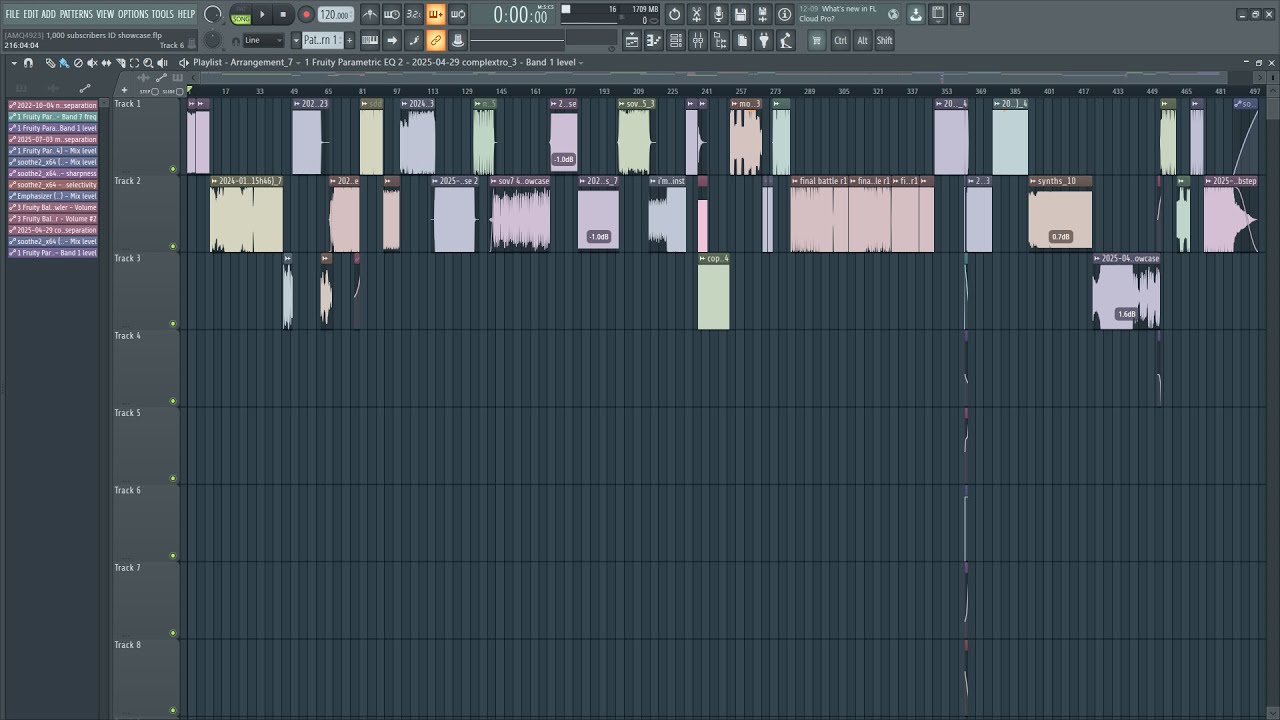This screenshot has height=720, width=1280.
Task: Open the Line snap dropdown
Action: 264,40
